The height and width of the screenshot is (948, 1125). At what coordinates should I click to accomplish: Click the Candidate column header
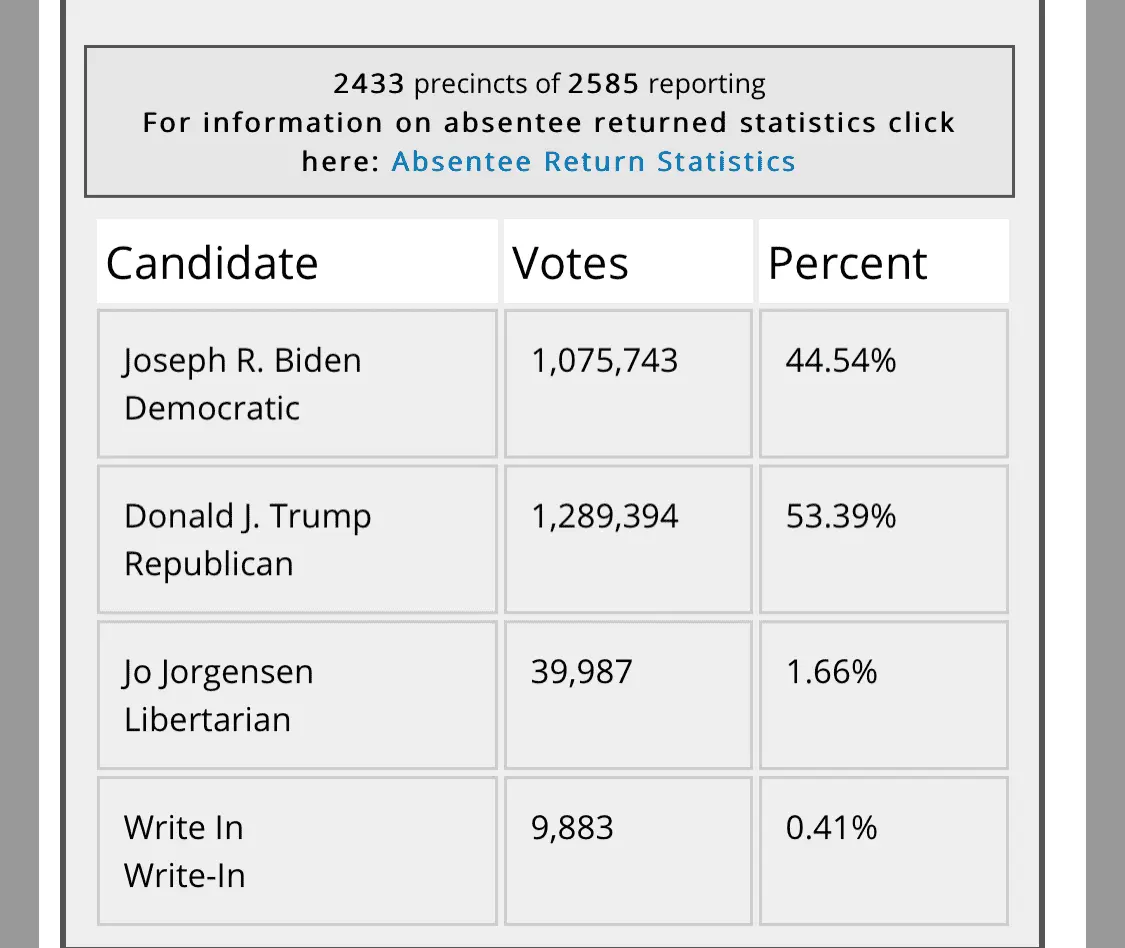[212, 263]
